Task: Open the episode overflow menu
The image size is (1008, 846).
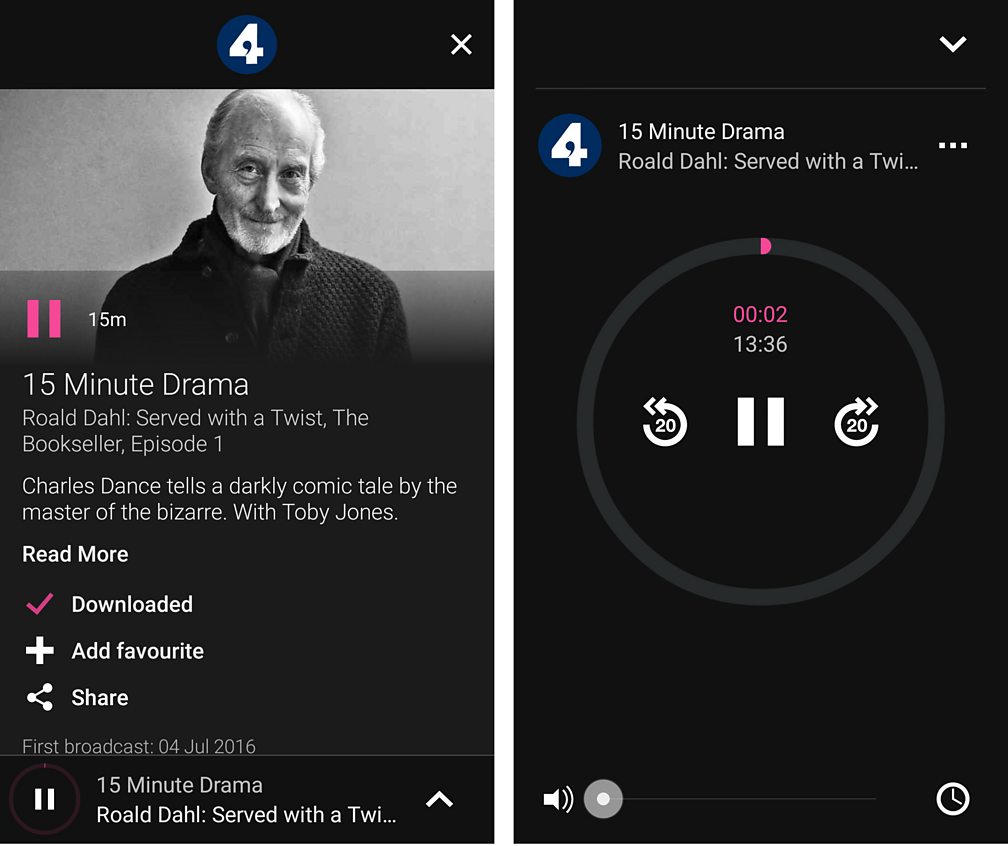Action: pos(953,145)
